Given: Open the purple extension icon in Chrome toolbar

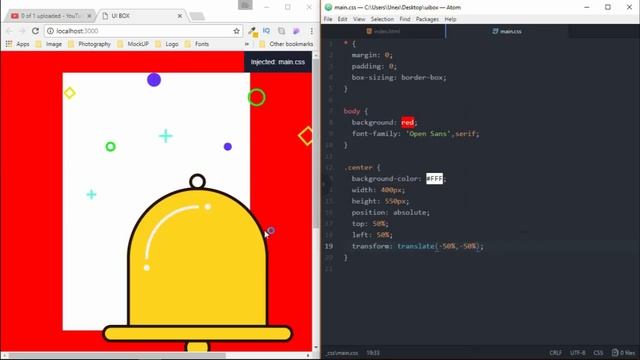Looking at the screenshot, I should coord(296,31).
